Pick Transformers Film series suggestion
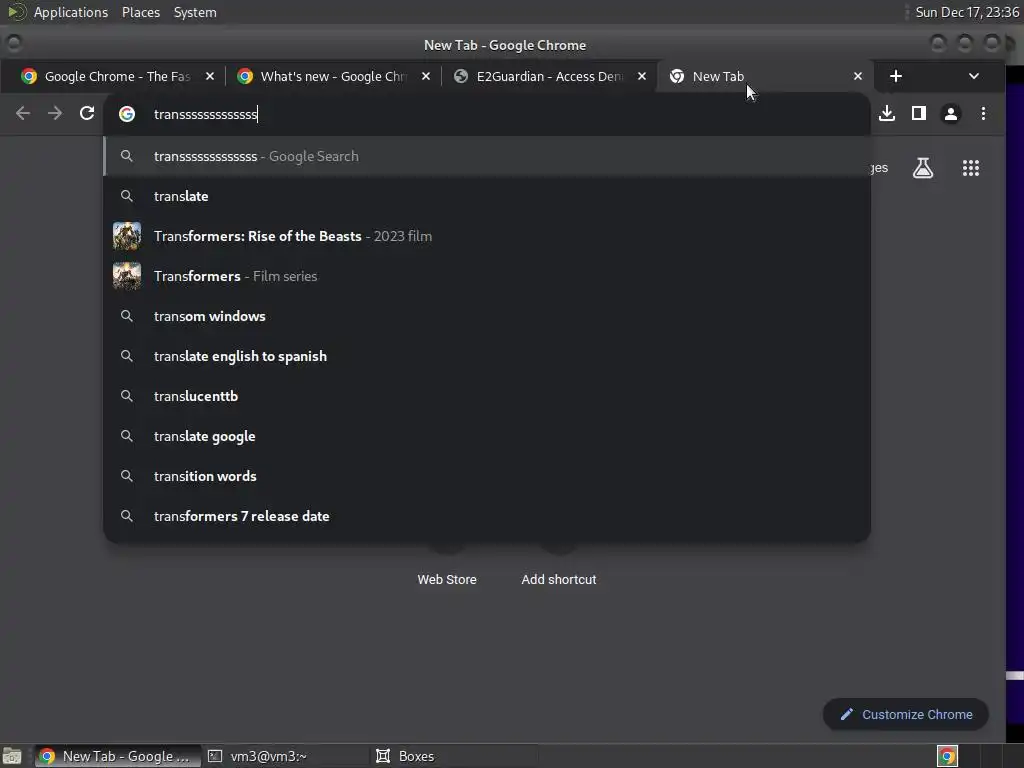The width and height of the screenshot is (1024, 768). 487,276
